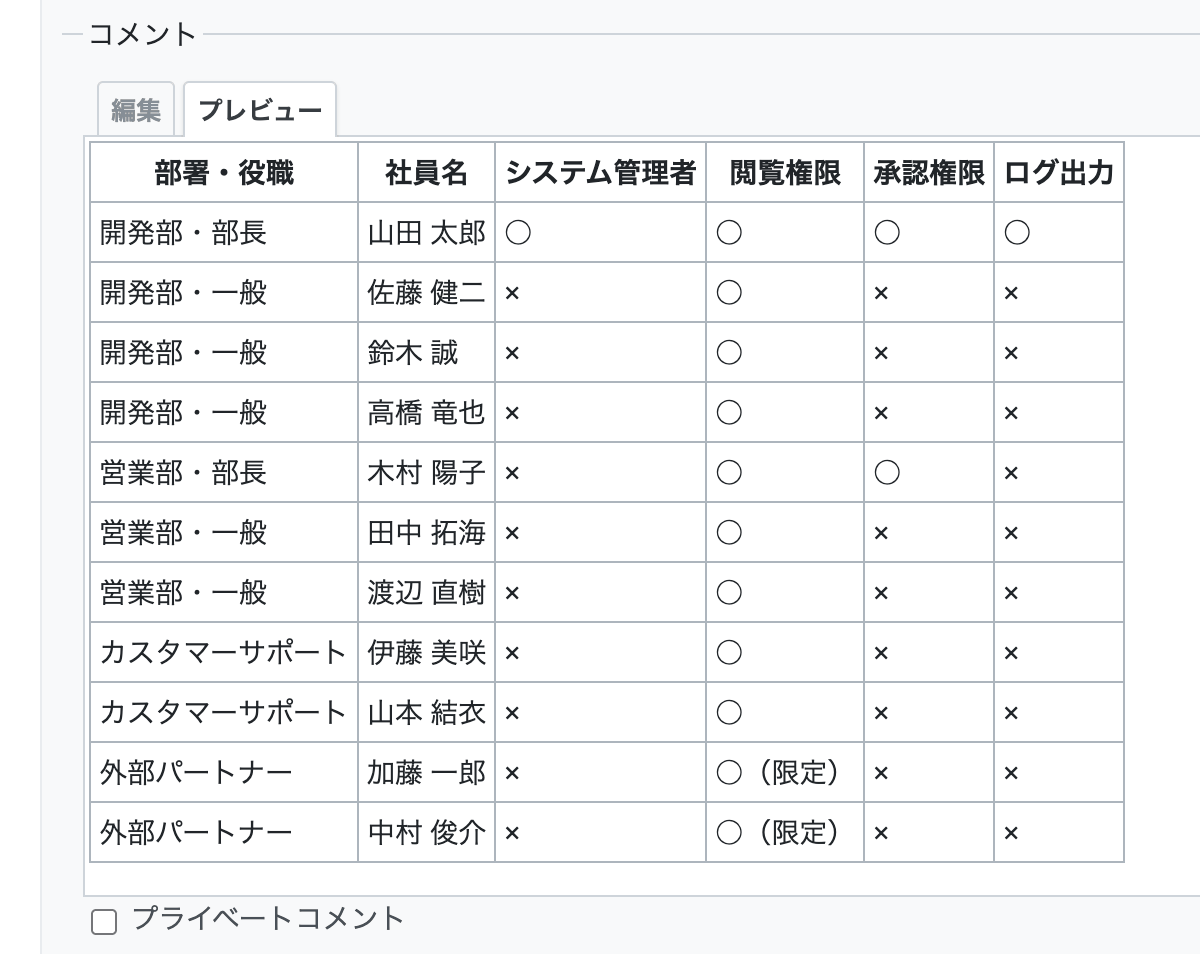Click the 閲覧権限 column header

coord(785,173)
